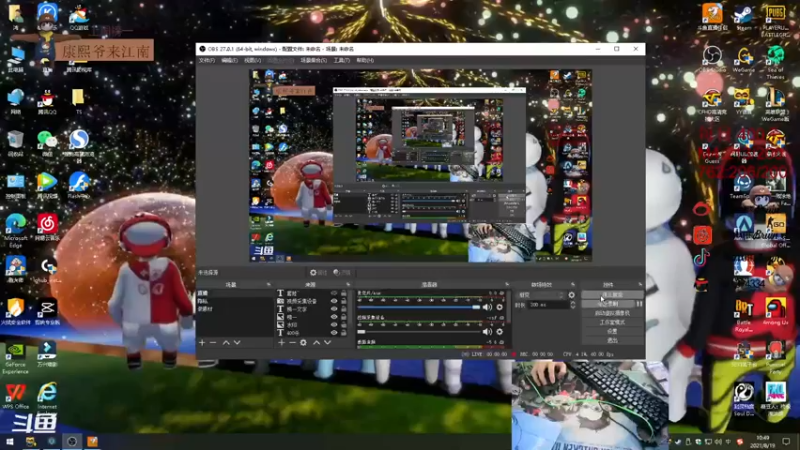Remove the selected scene with minus button
The width and height of the screenshot is (800, 450).
tap(213, 343)
